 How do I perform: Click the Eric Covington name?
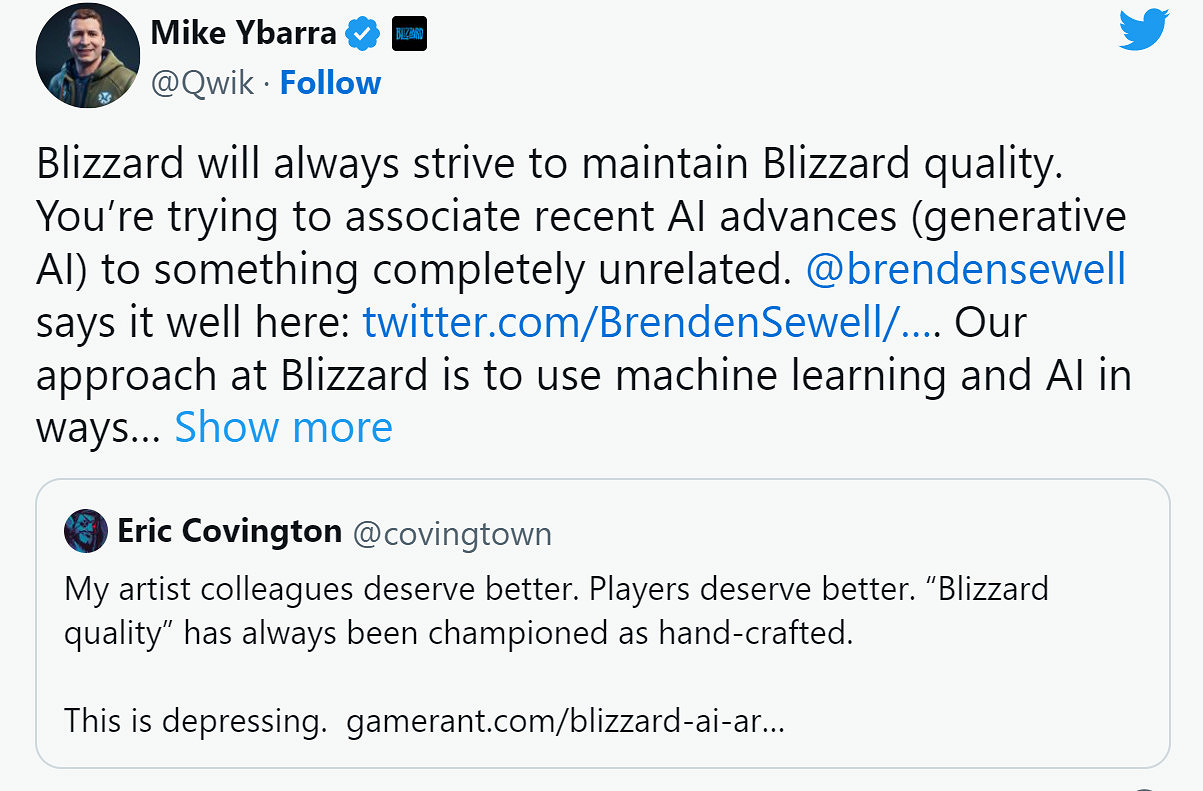tap(229, 531)
